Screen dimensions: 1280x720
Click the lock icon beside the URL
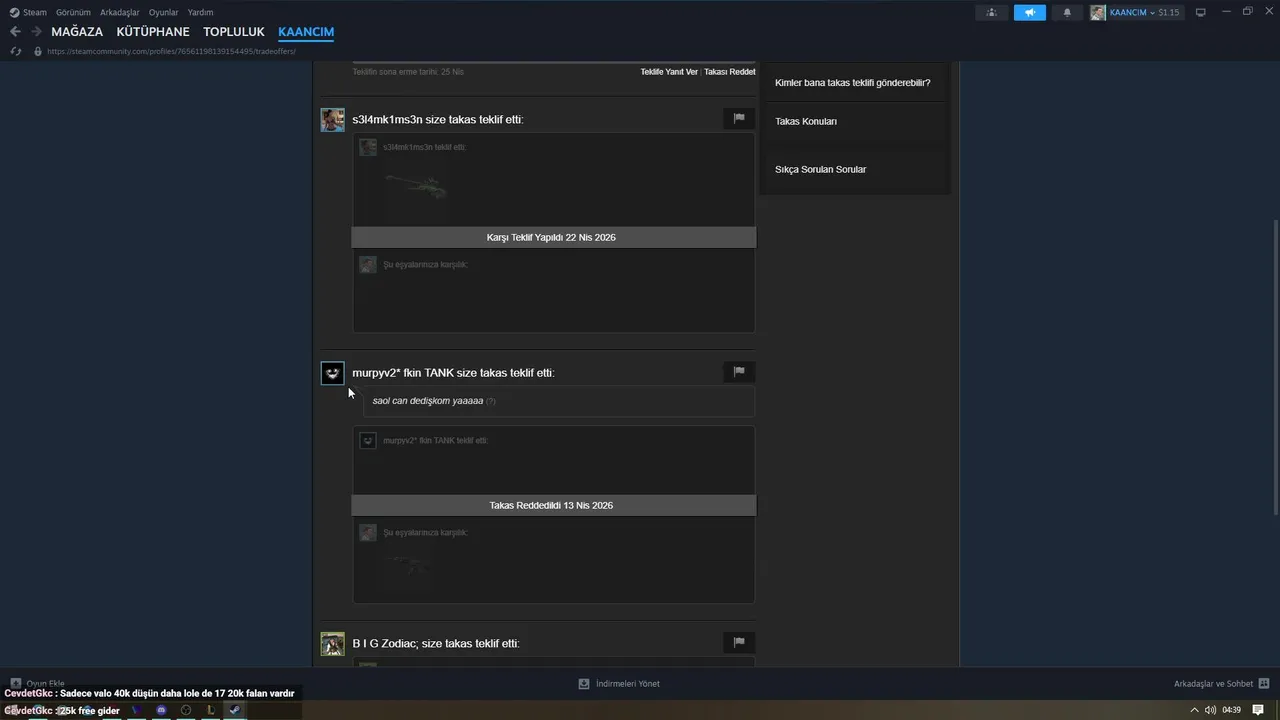pos(38,51)
